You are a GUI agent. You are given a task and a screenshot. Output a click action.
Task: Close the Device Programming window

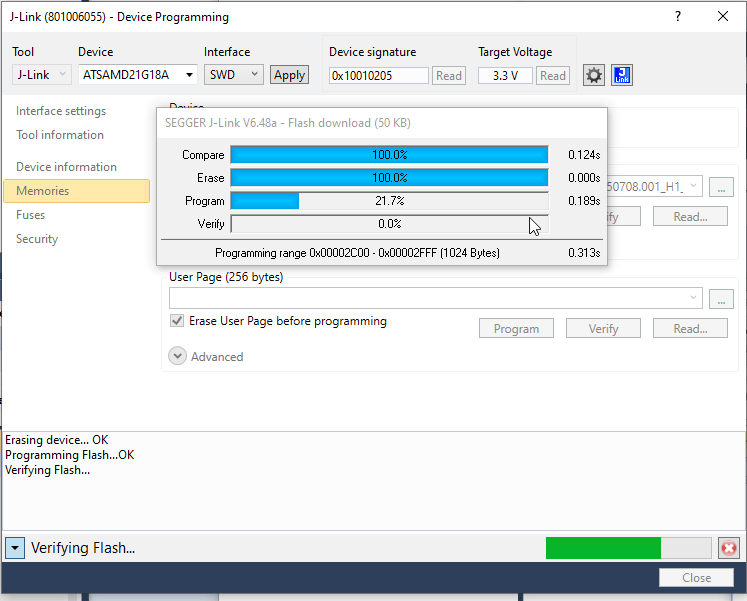pyautogui.click(x=723, y=17)
